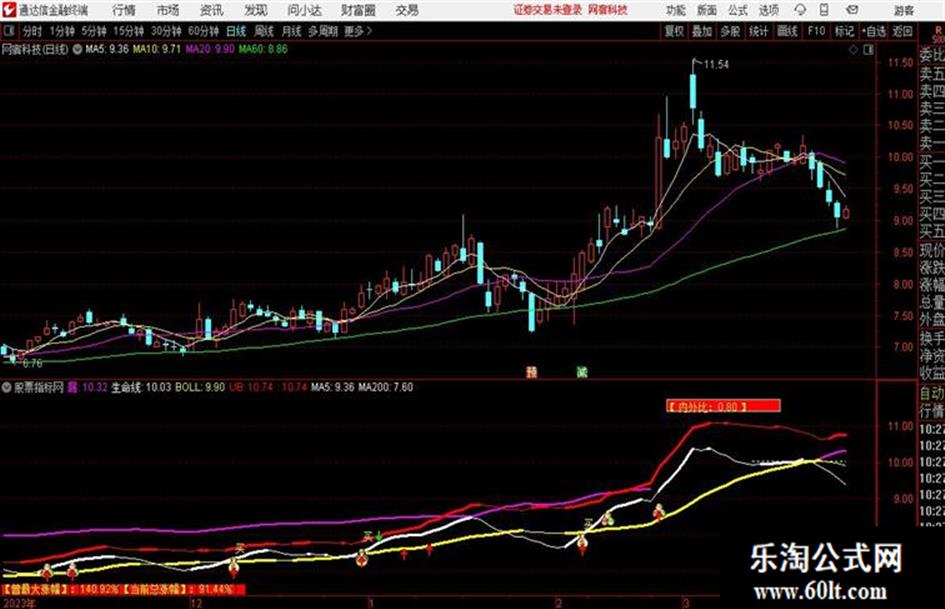
Task: Add stock via 自选 button
Action: 874,31
